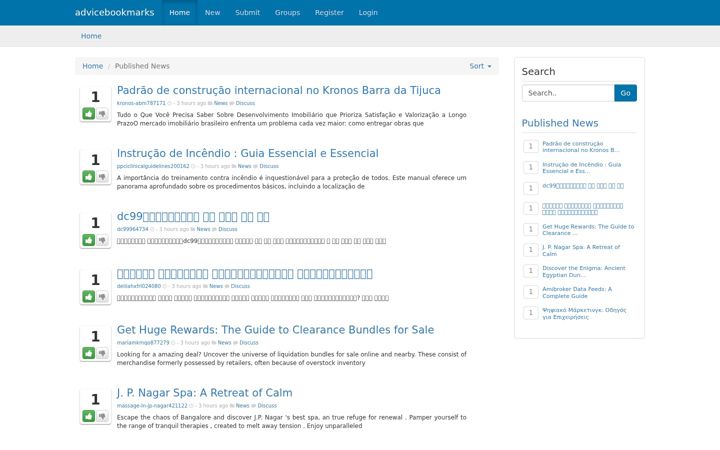Open the dc99 post headline
This screenshot has height=450, width=720.
click(x=193, y=216)
